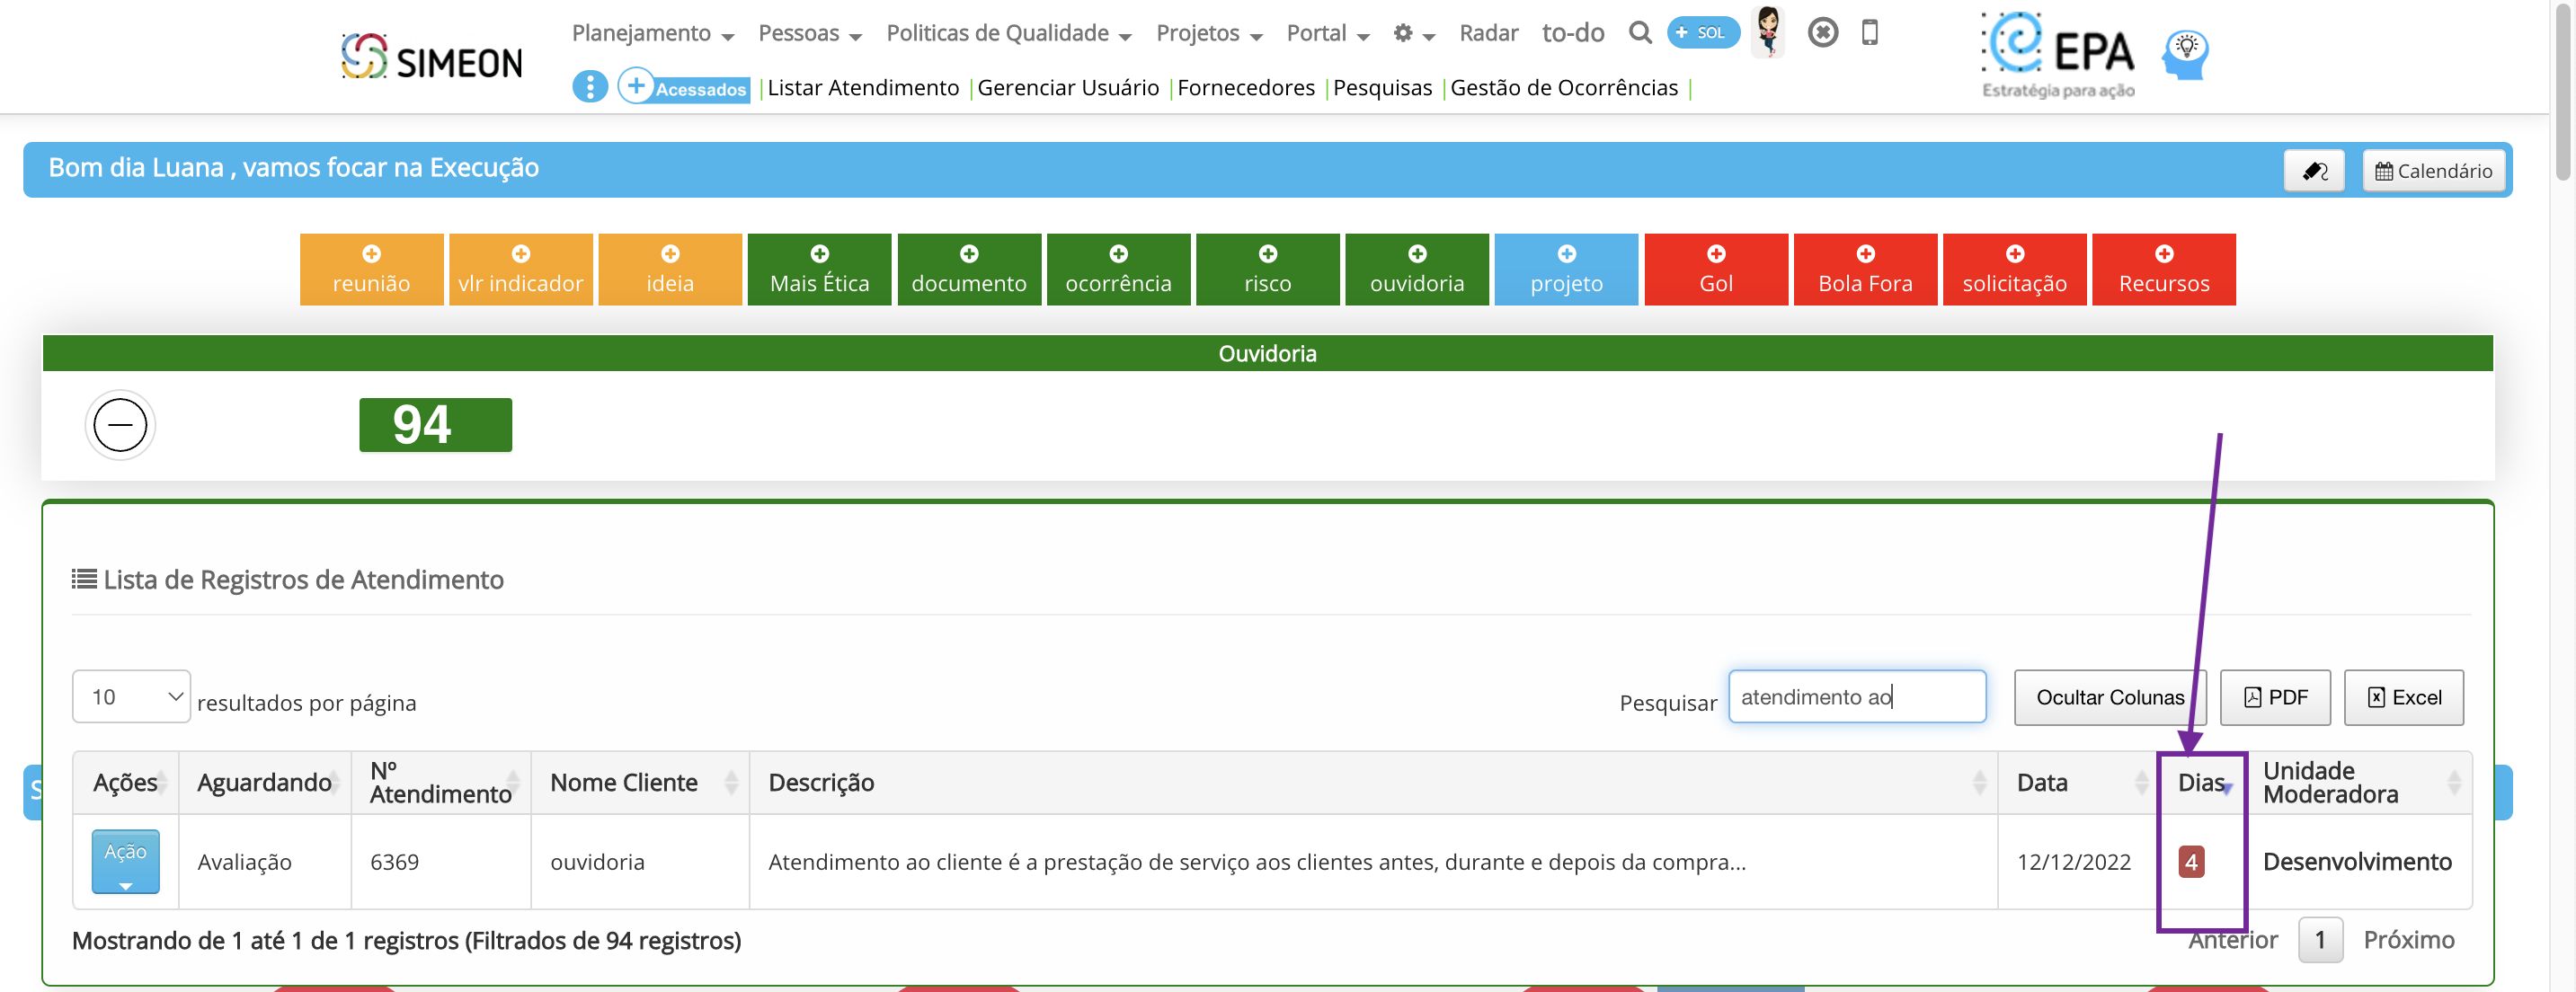Sort table by Dias column
This screenshot has width=2576, height=992.
click(2203, 783)
